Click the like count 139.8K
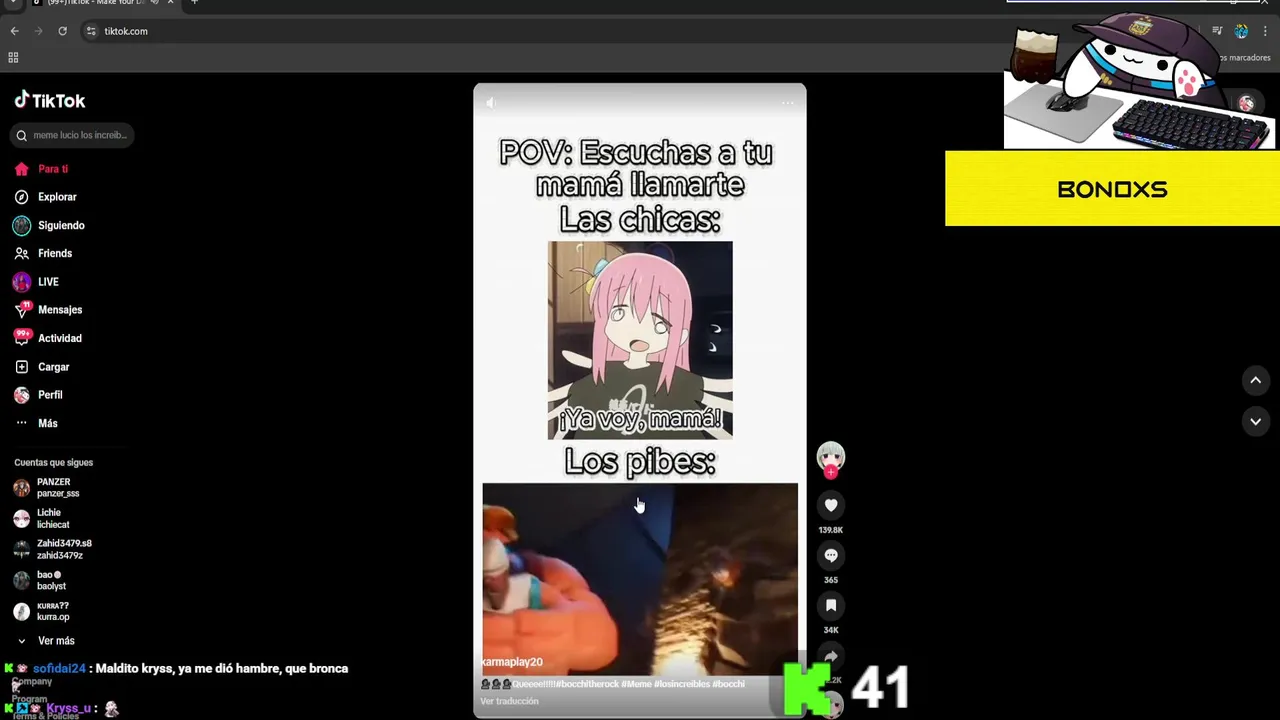Viewport: 1280px width, 720px height. 831,530
